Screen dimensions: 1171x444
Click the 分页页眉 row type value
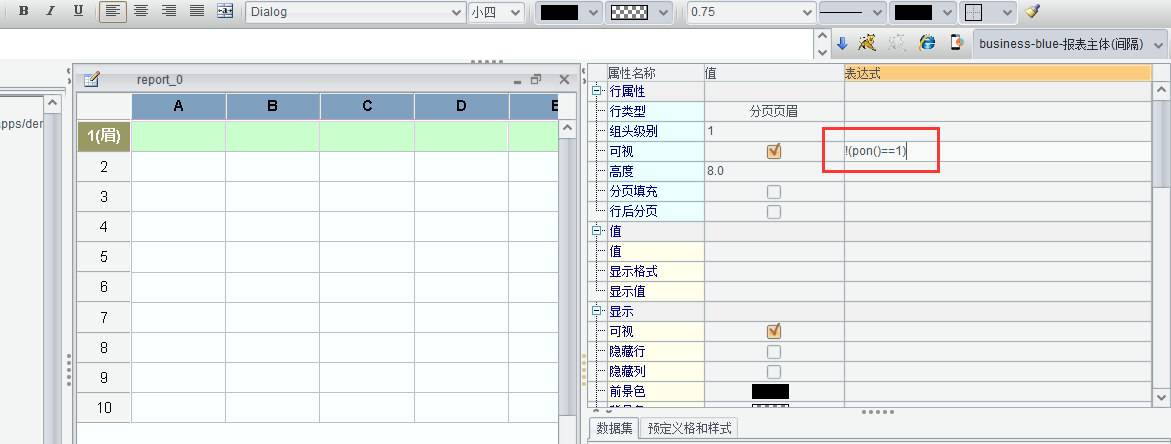(774, 111)
